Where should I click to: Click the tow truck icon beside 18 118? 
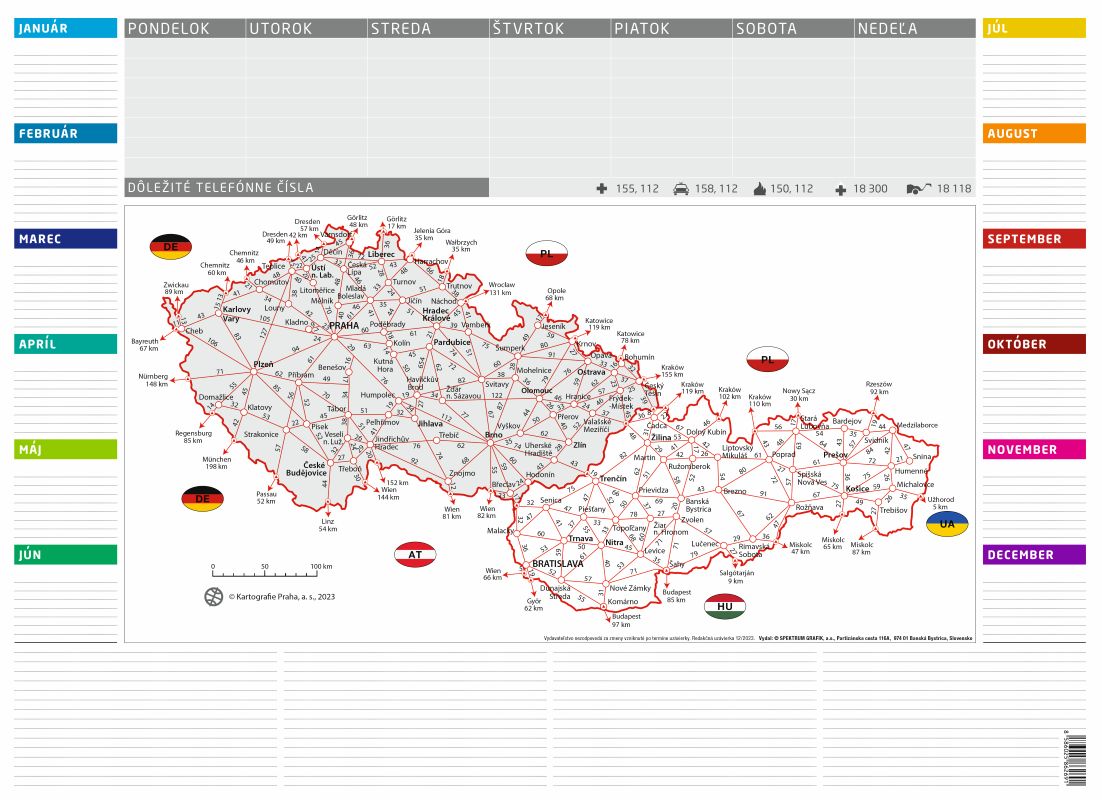coord(918,188)
